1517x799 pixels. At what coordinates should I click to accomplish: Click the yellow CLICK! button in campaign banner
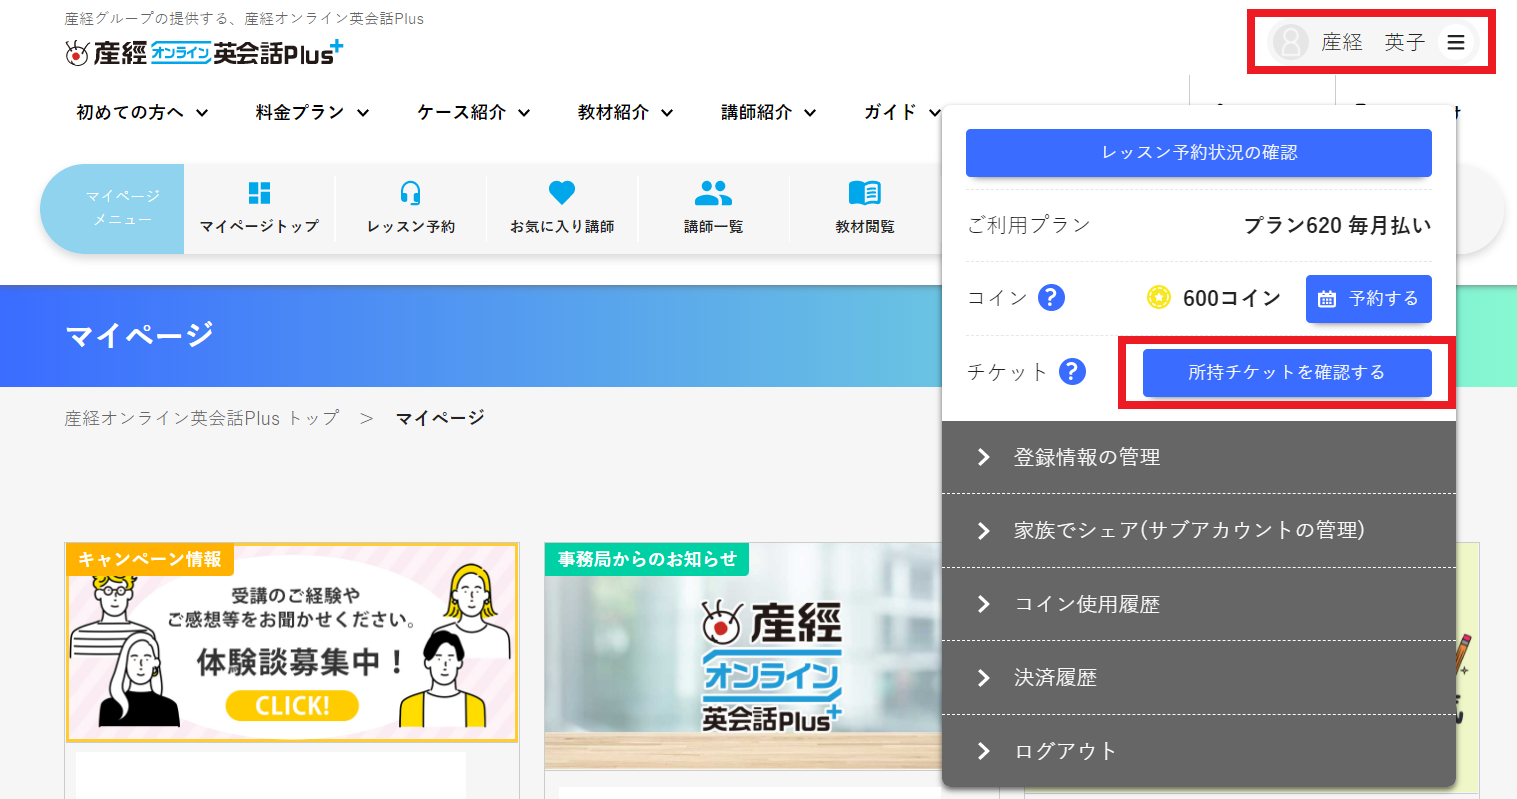(292, 705)
